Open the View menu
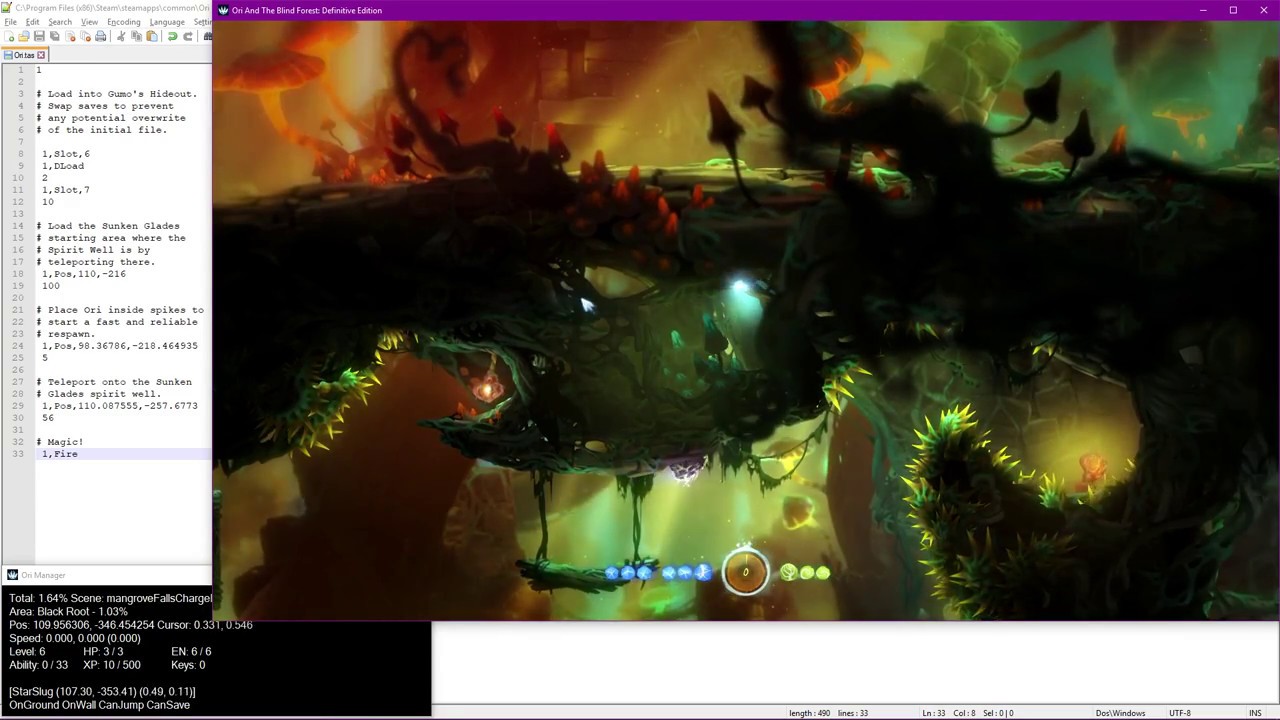Image resolution: width=1280 pixels, height=720 pixels. [x=89, y=22]
